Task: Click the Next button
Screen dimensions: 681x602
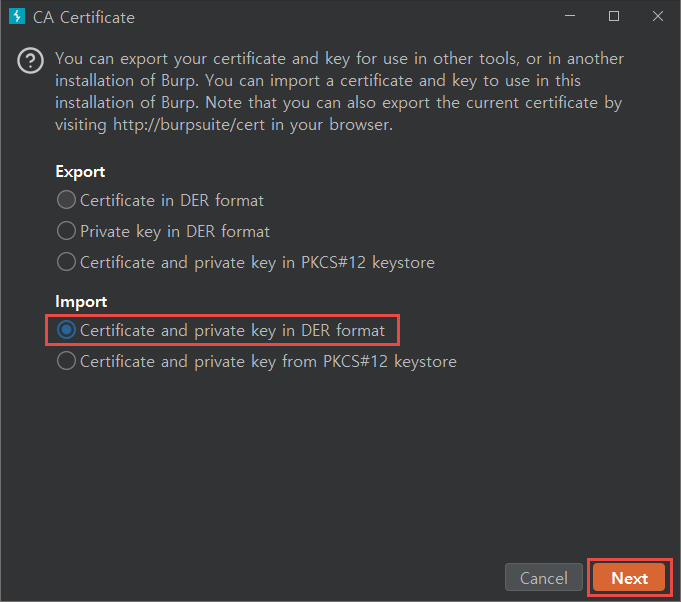Action: coord(629,578)
